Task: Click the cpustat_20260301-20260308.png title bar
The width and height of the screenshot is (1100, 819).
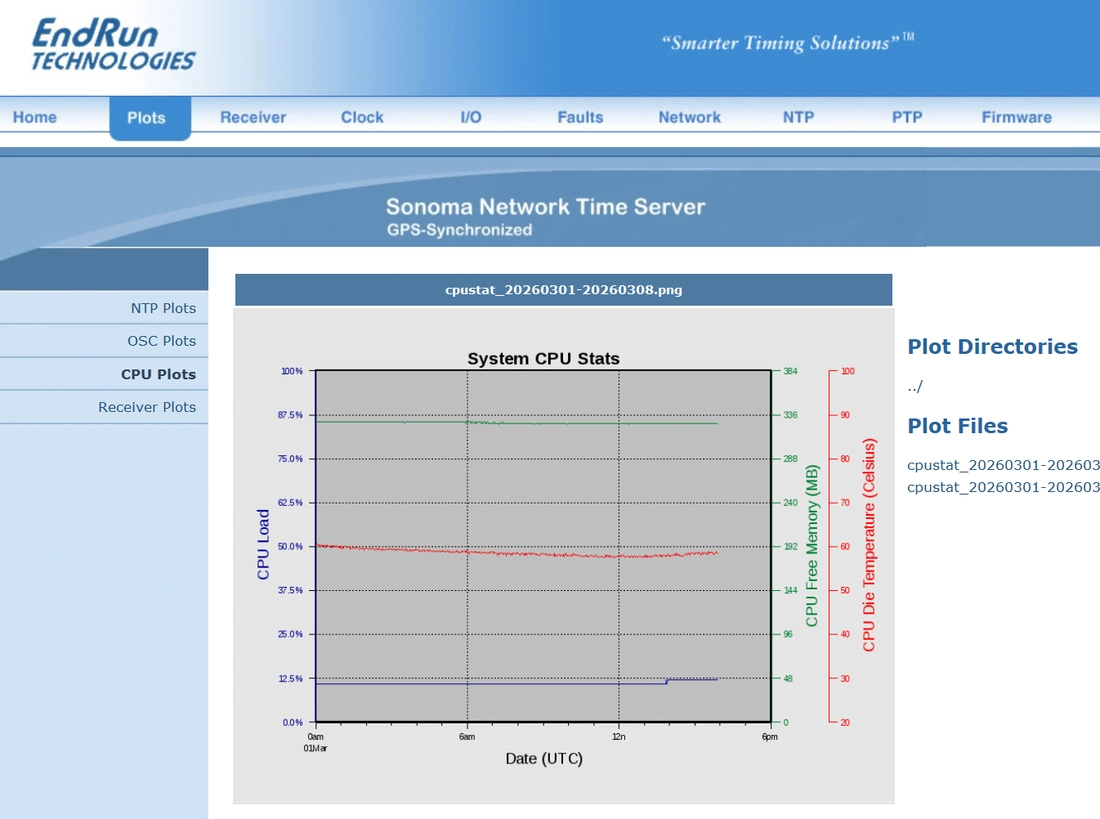Action: (563, 290)
